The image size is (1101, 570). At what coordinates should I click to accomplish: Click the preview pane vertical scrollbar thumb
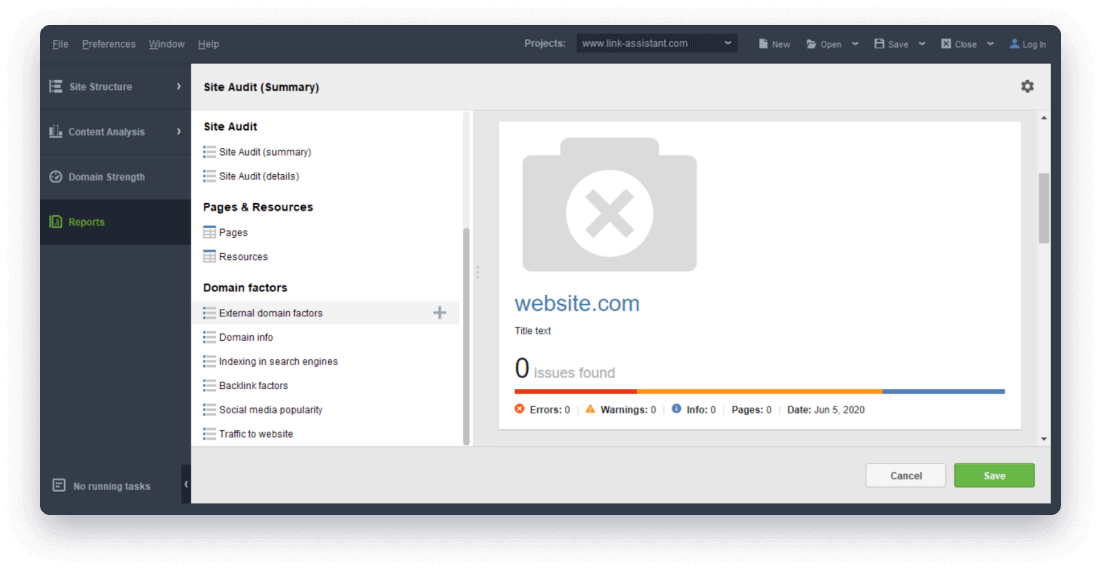coord(1043,208)
